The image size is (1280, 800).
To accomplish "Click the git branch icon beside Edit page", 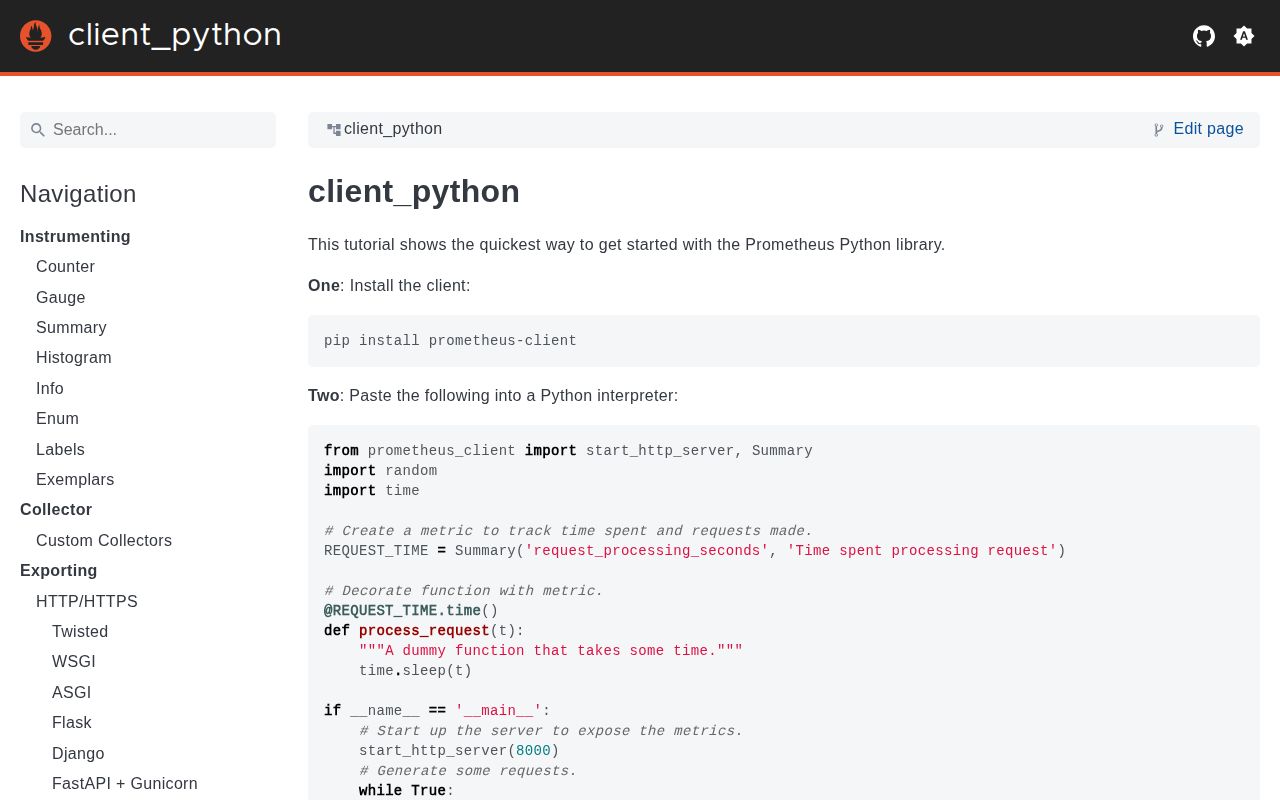I will (x=1158, y=130).
